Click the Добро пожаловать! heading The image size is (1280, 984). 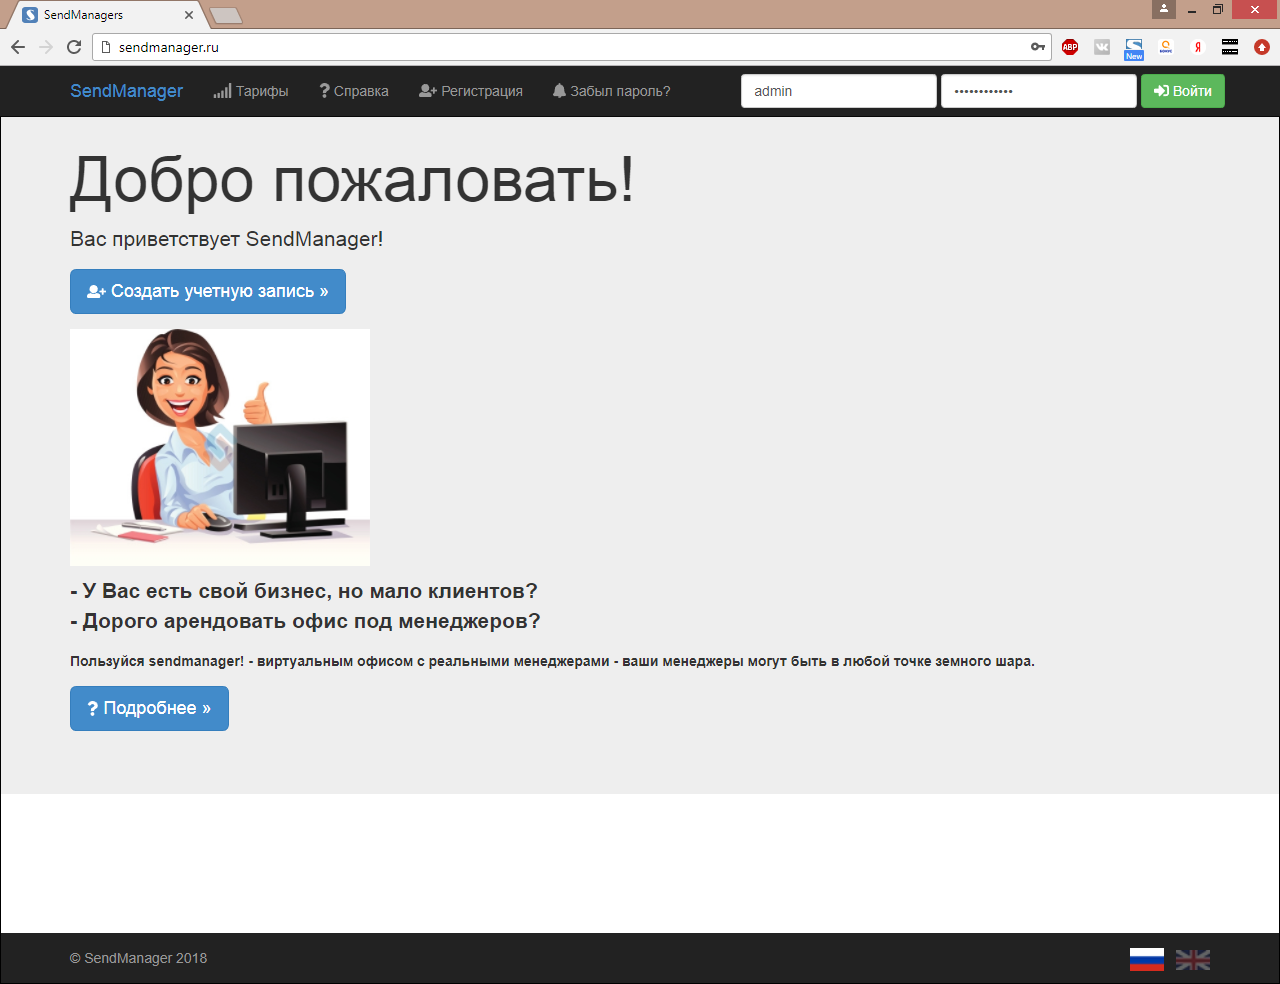[352, 181]
